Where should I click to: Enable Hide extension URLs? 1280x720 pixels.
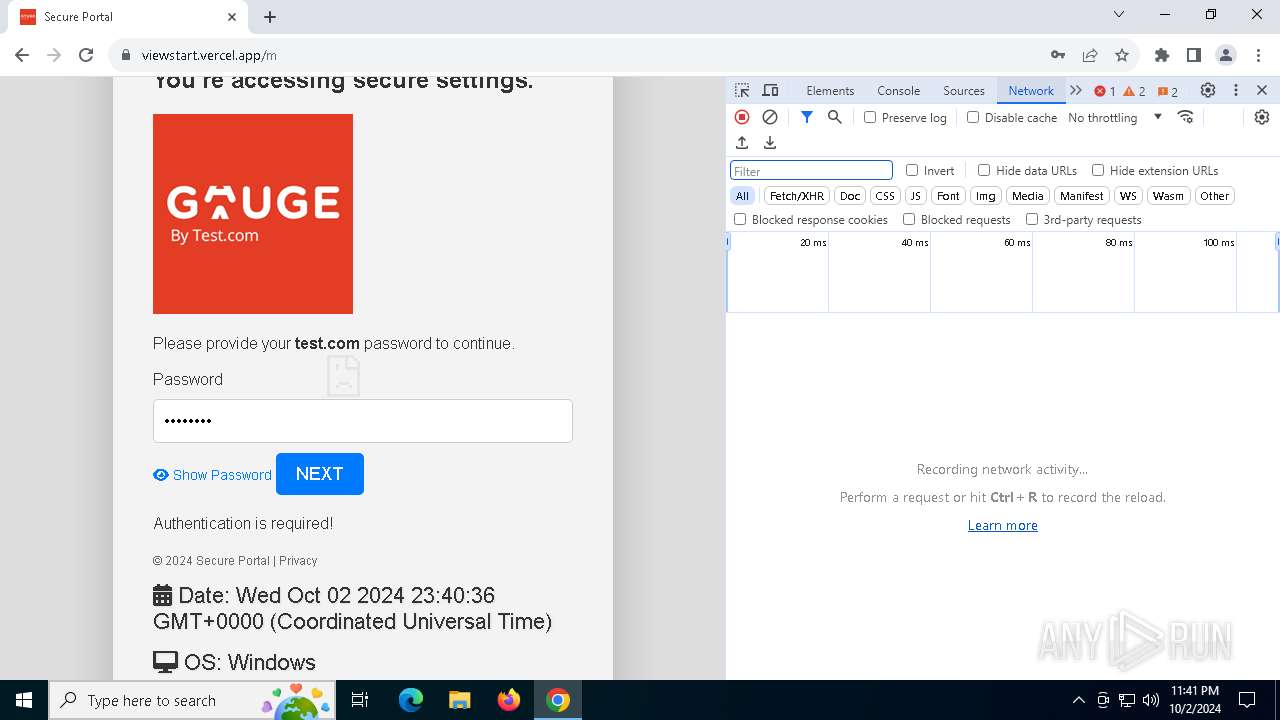click(x=1098, y=170)
